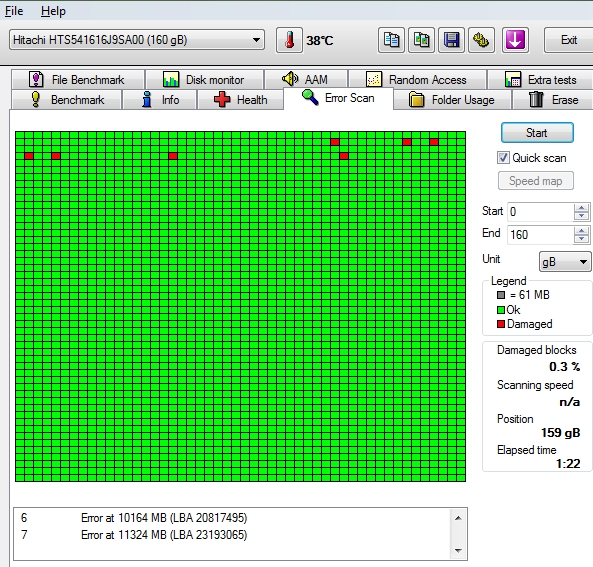Click the copy screenshot to clipboard icon

421,40
